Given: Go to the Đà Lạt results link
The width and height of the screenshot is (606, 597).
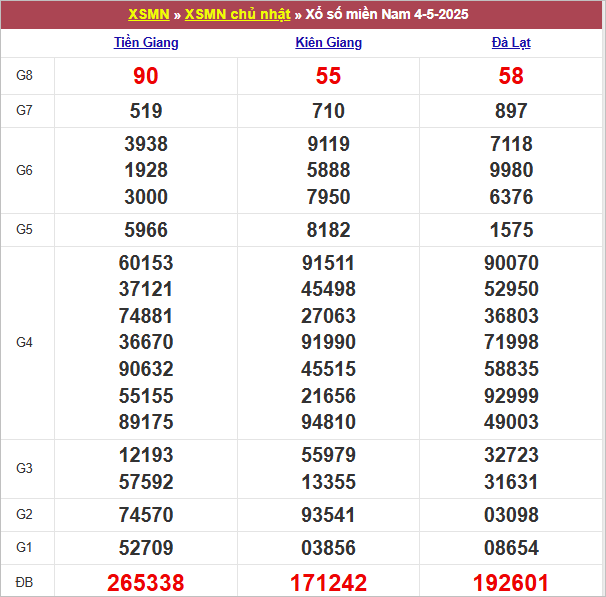Looking at the screenshot, I should point(512,43).
